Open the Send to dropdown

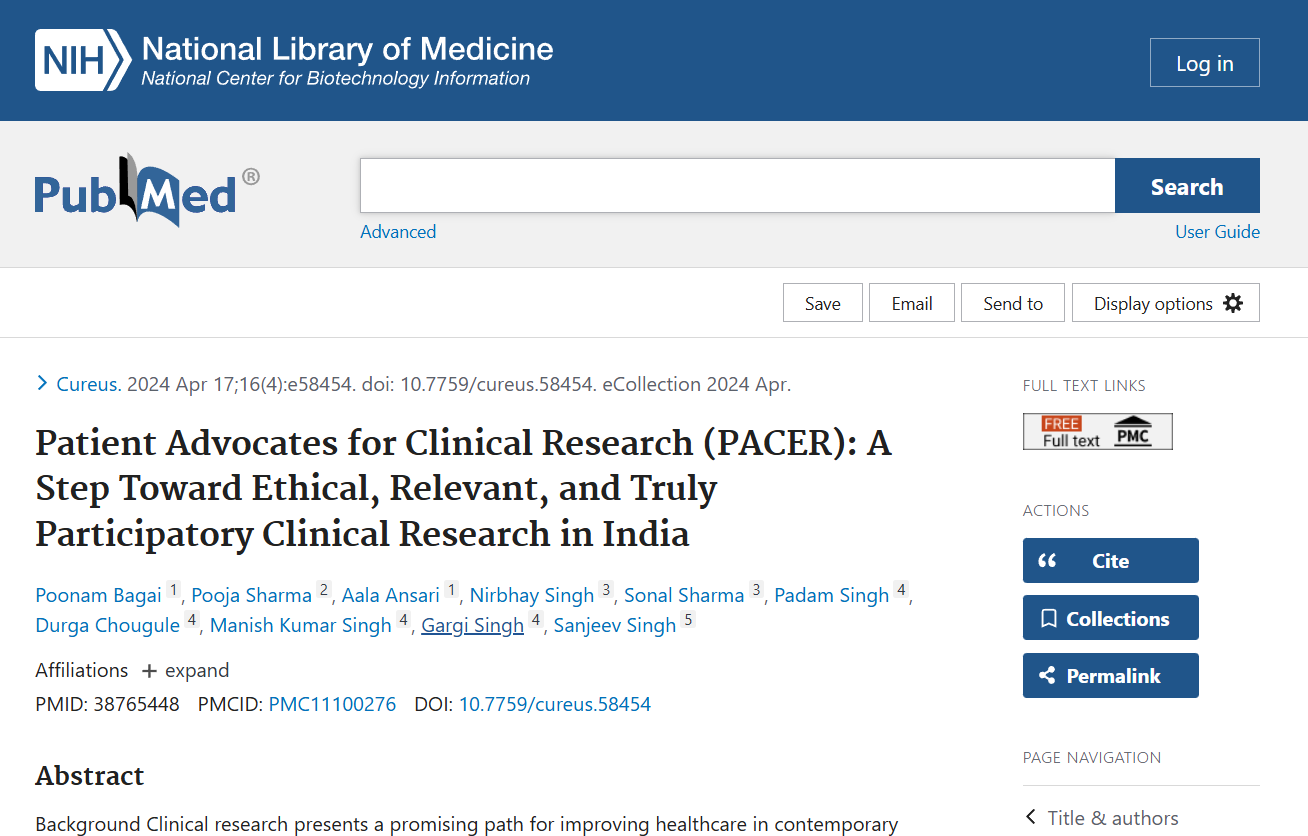(1012, 303)
